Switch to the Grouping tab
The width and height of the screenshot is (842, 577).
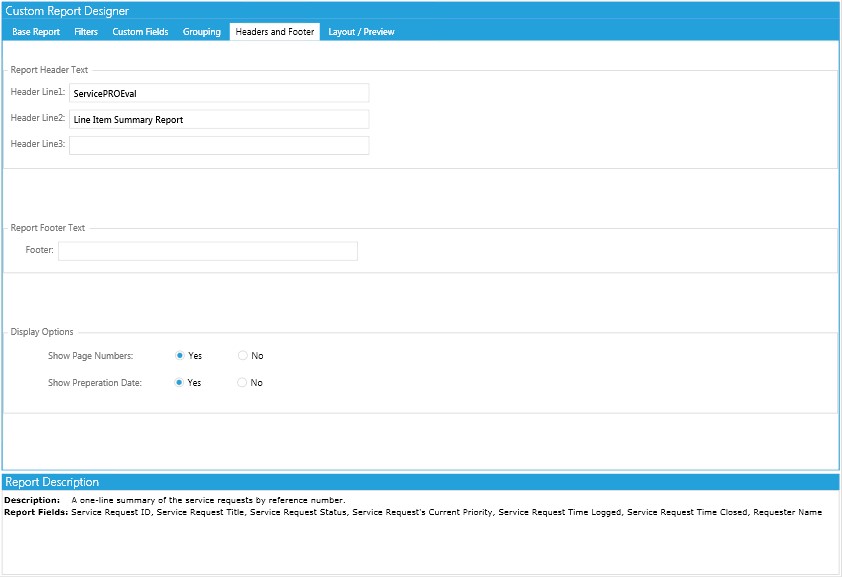pos(201,31)
